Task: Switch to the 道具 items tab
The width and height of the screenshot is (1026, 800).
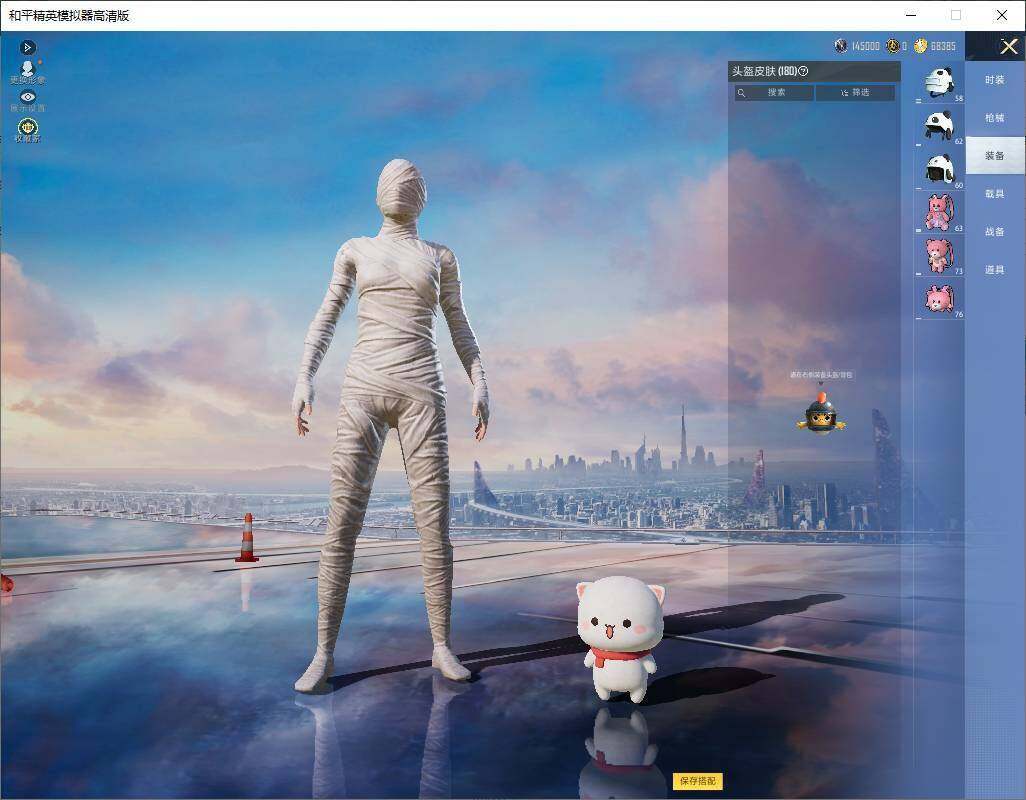Action: click(x=995, y=270)
